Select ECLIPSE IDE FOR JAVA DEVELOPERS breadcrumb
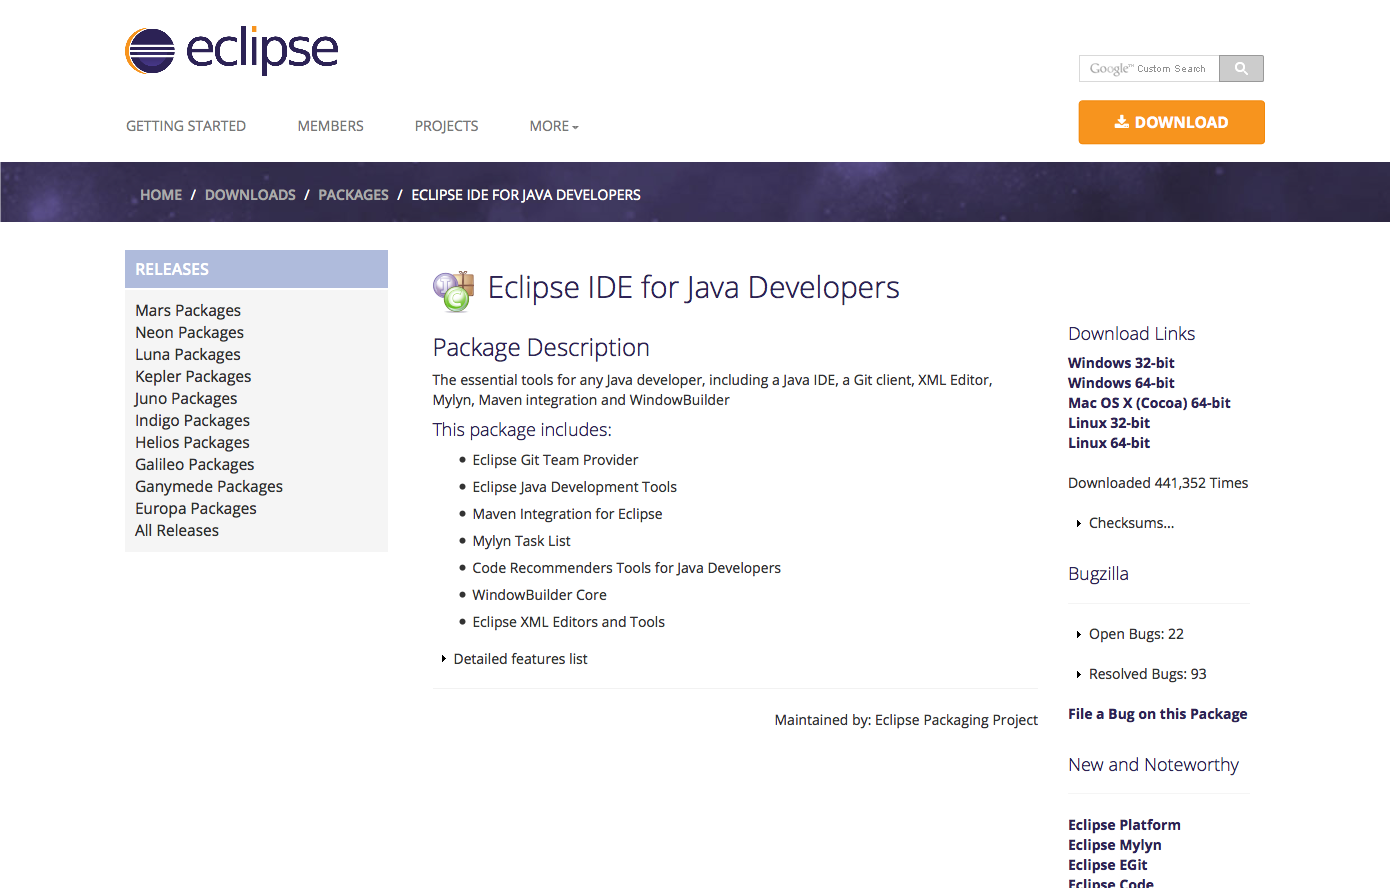1390x888 pixels. coord(526,195)
